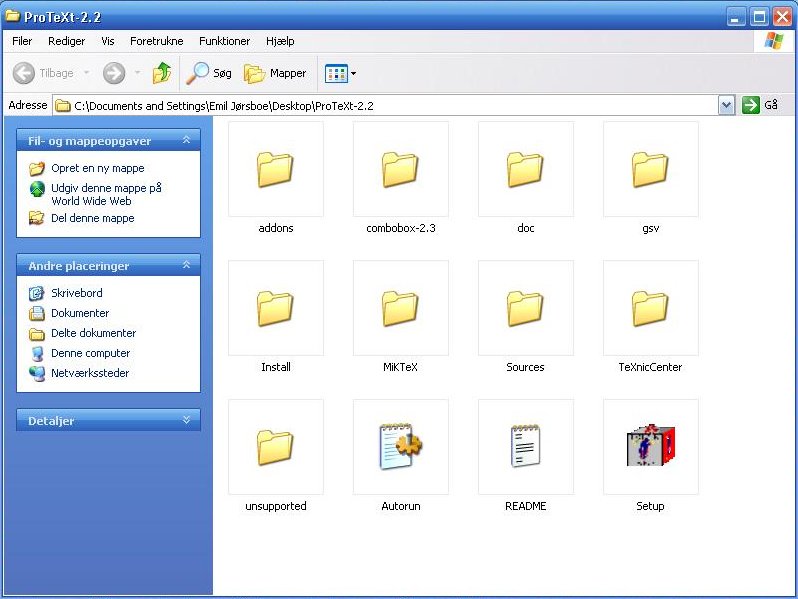Click Del denne mappe link

pyautogui.click(x=93, y=218)
